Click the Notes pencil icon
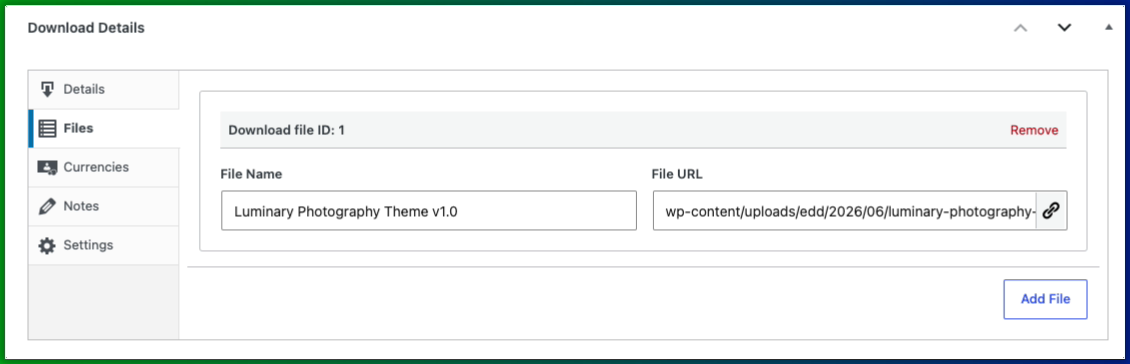The width and height of the screenshot is (1130, 364). 47,206
